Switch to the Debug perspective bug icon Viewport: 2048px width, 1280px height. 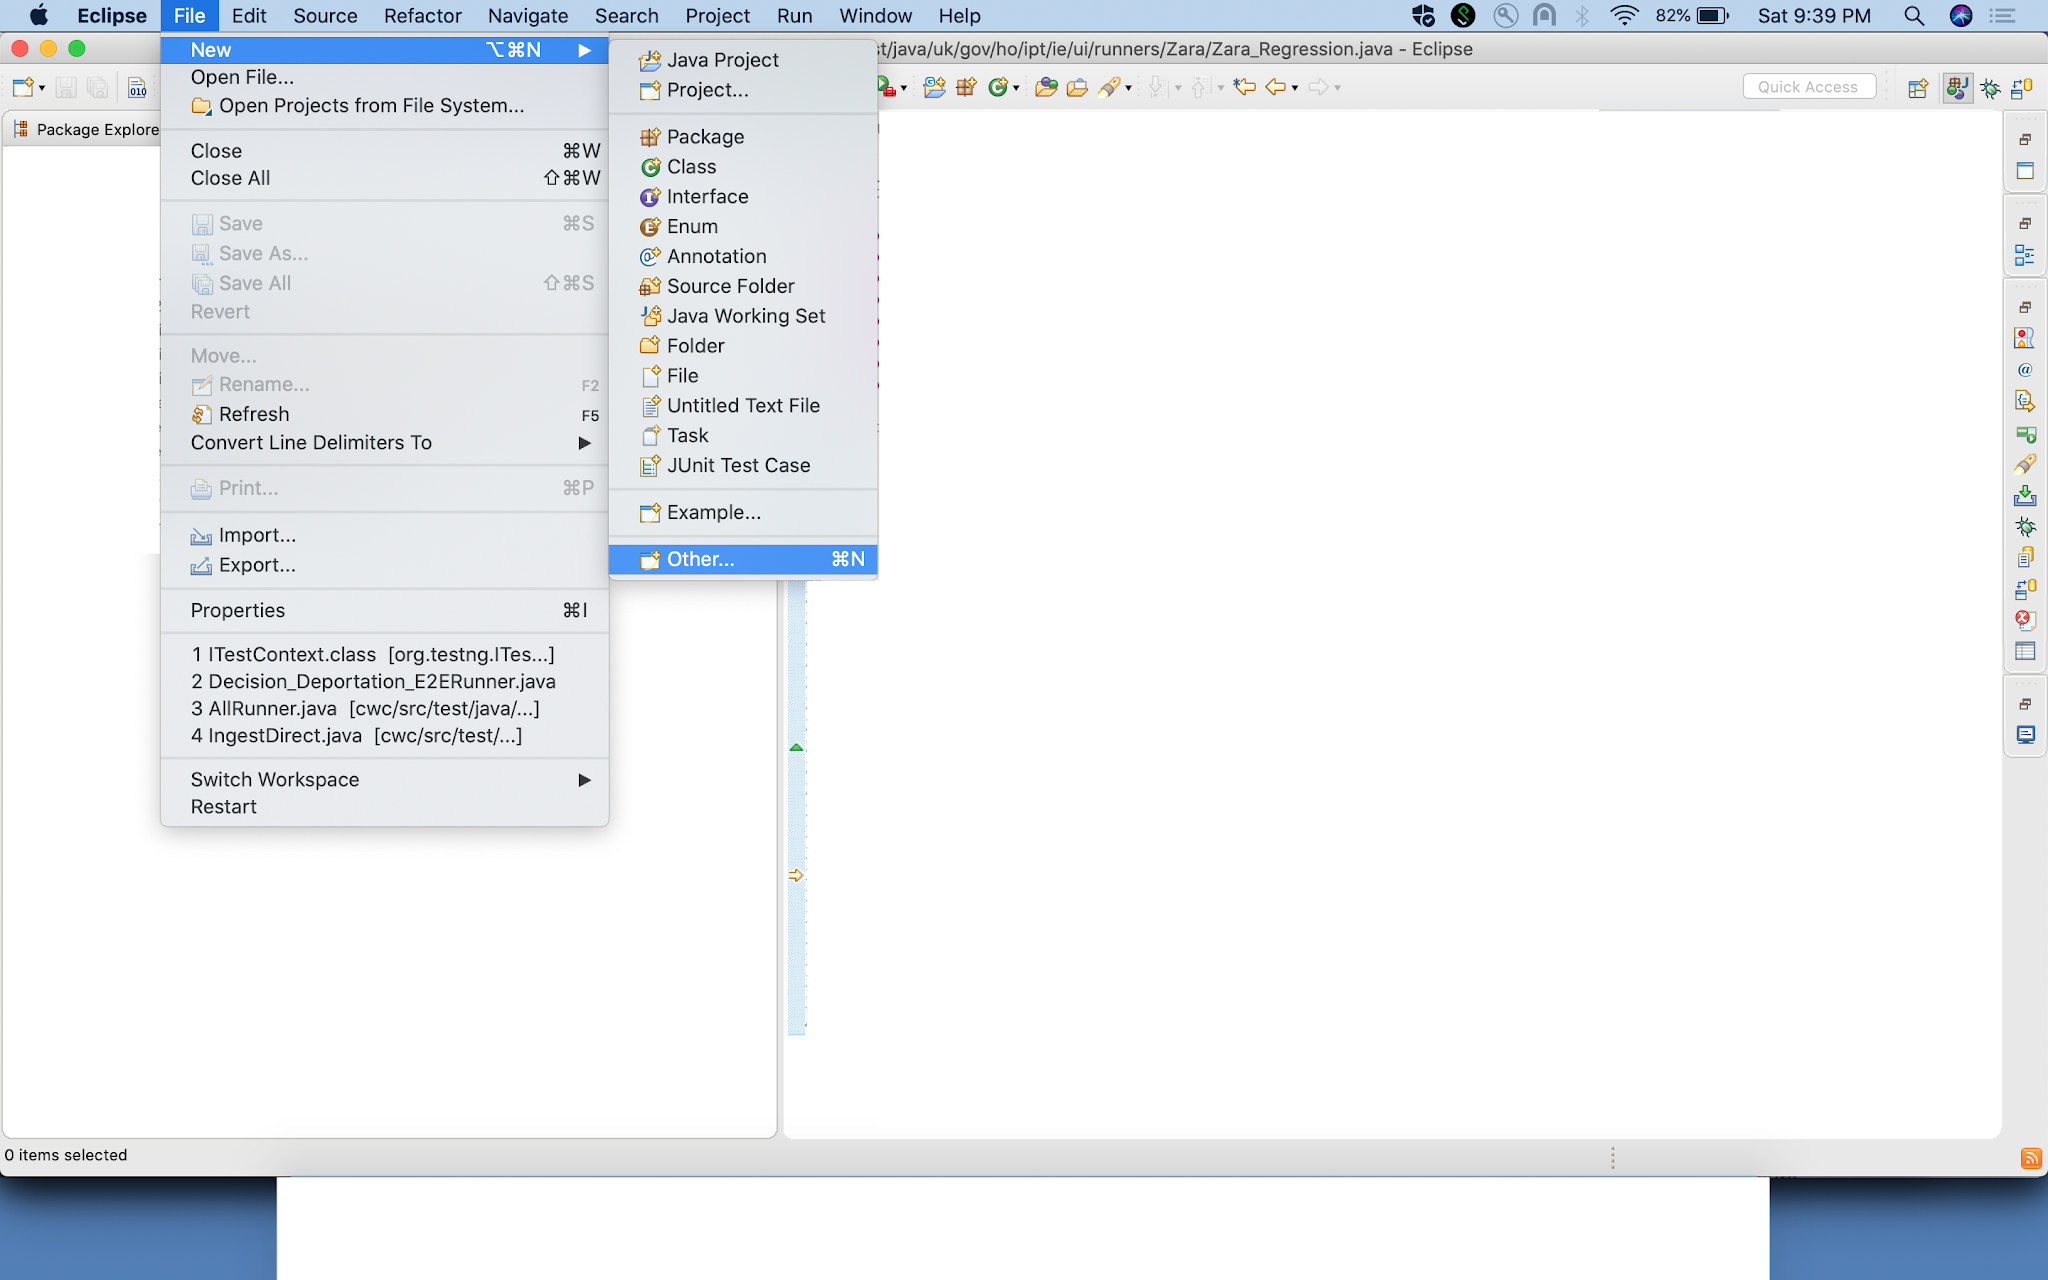[1990, 88]
